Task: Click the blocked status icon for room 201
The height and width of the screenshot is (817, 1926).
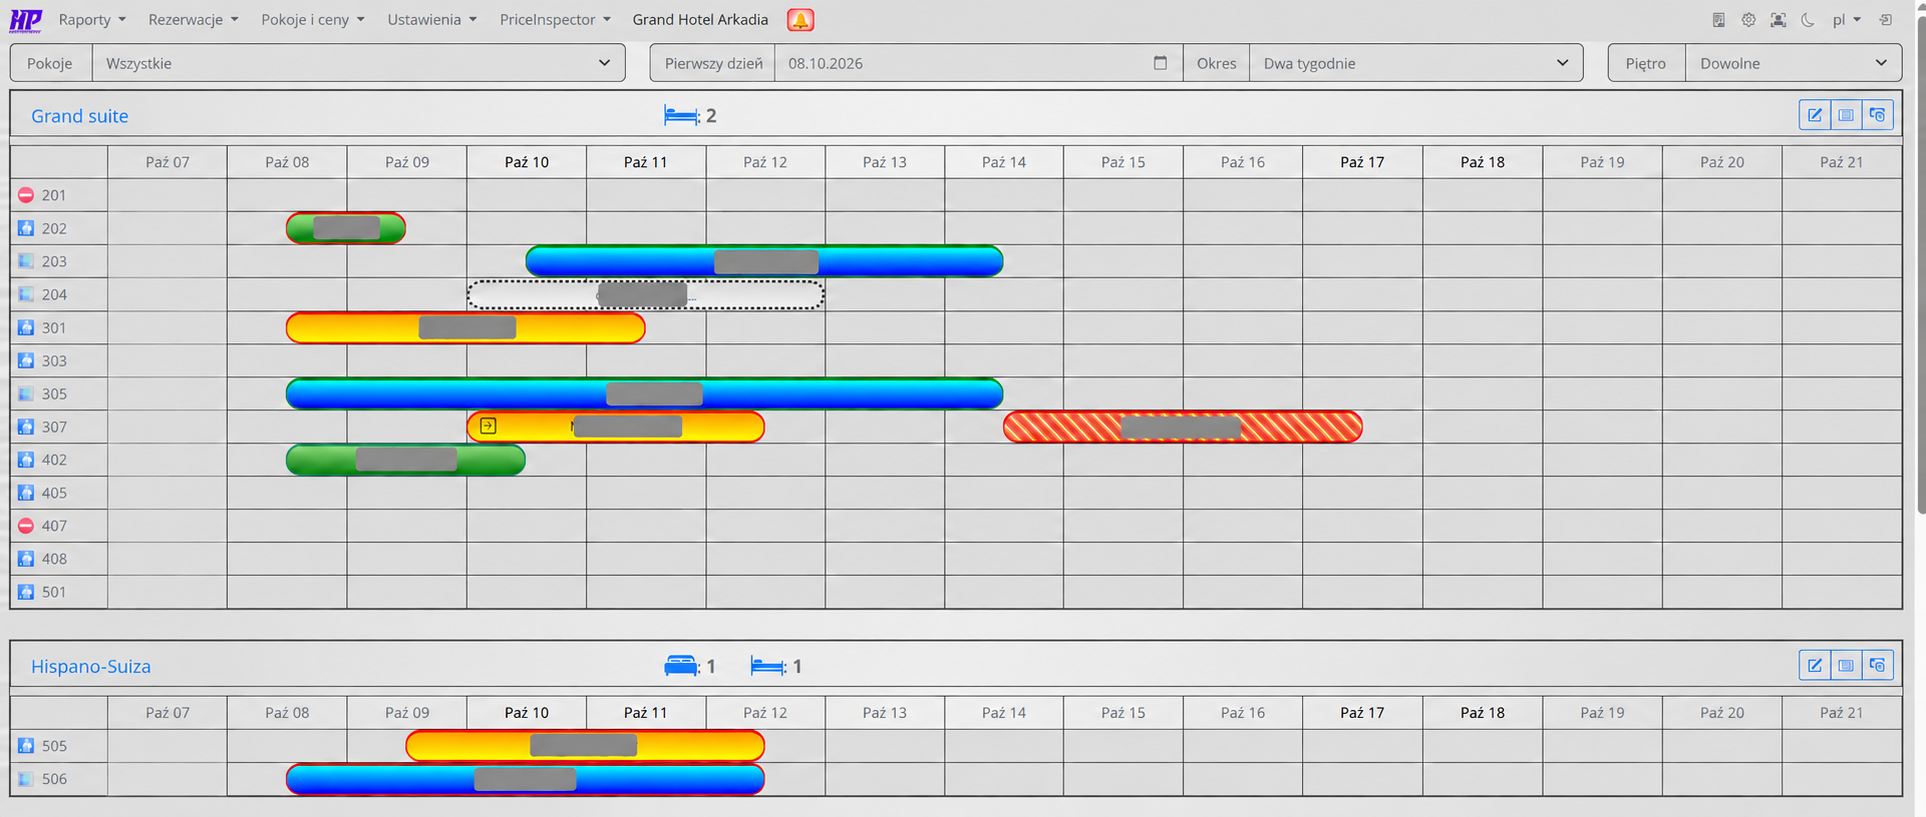Action: (x=26, y=195)
